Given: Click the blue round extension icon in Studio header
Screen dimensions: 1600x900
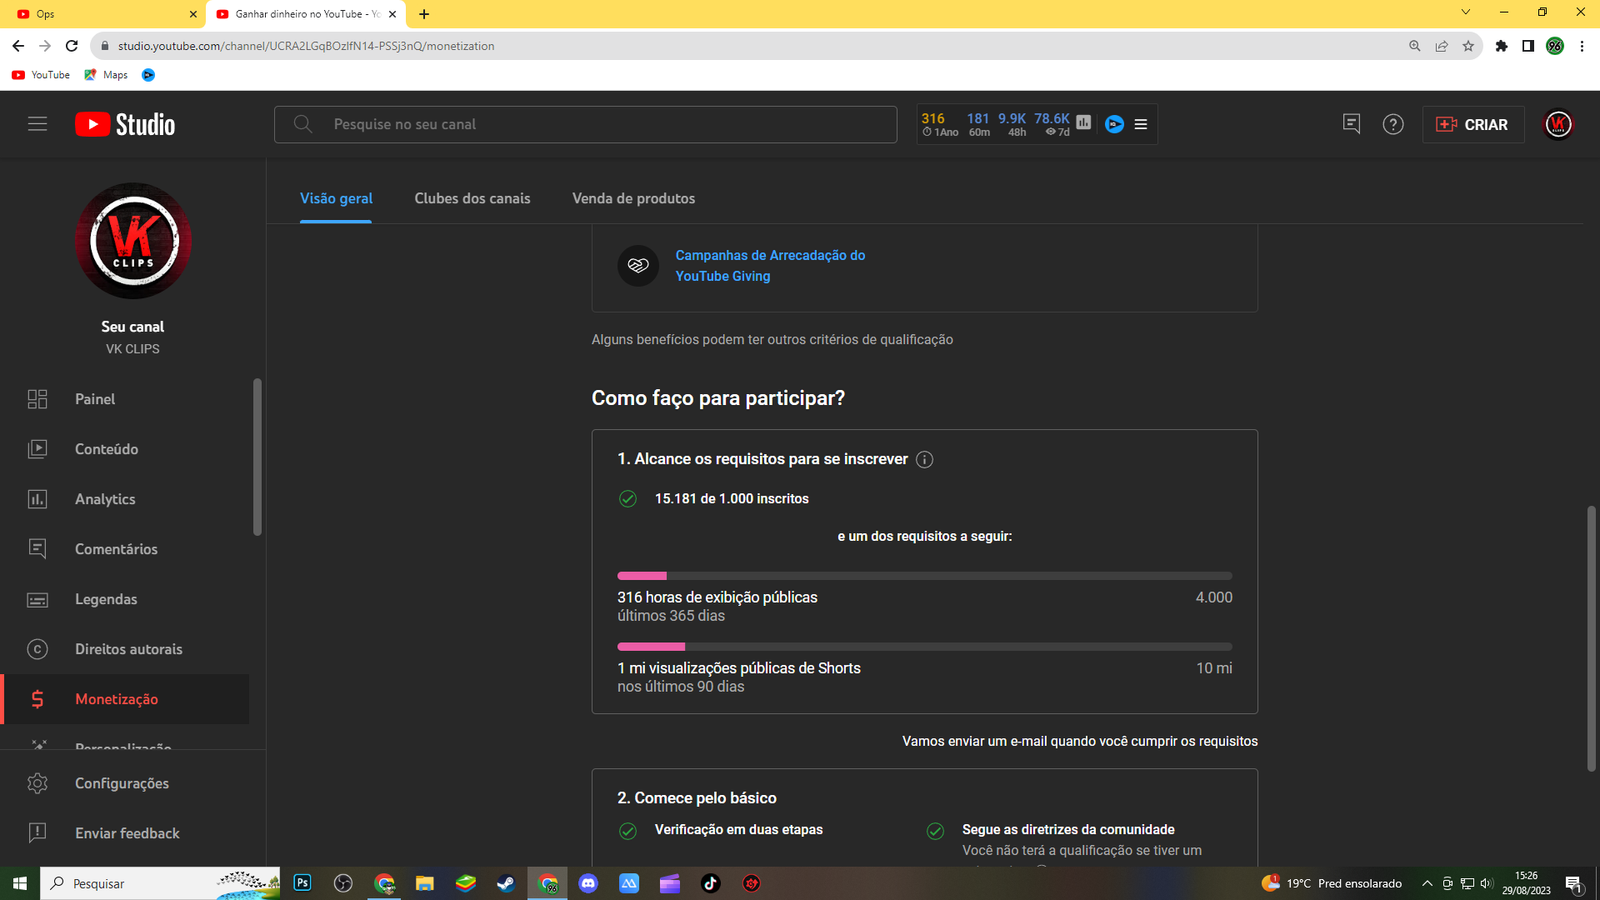Looking at the screenshot, I should [x=1114, y=124].
